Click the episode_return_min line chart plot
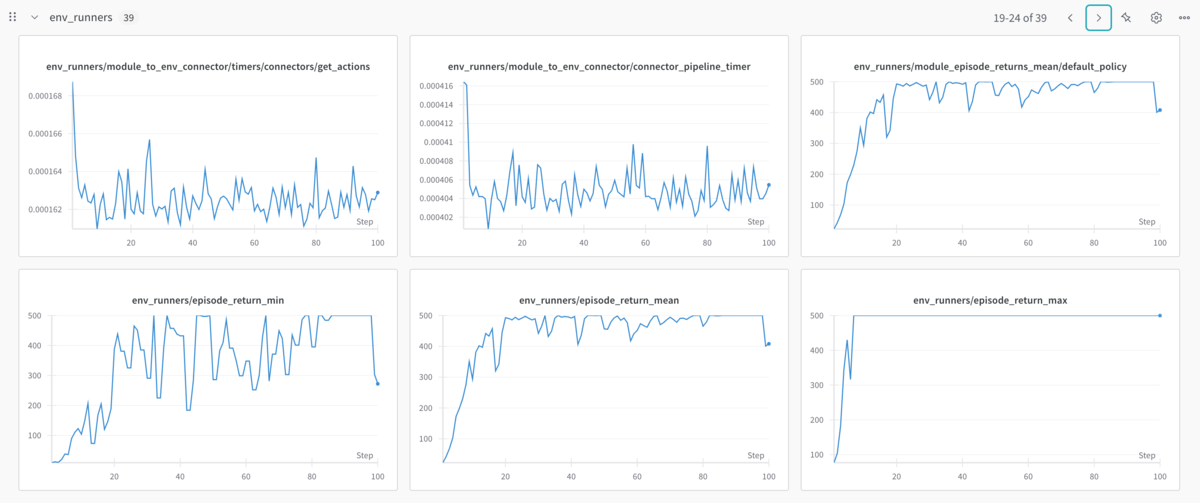 214,389
